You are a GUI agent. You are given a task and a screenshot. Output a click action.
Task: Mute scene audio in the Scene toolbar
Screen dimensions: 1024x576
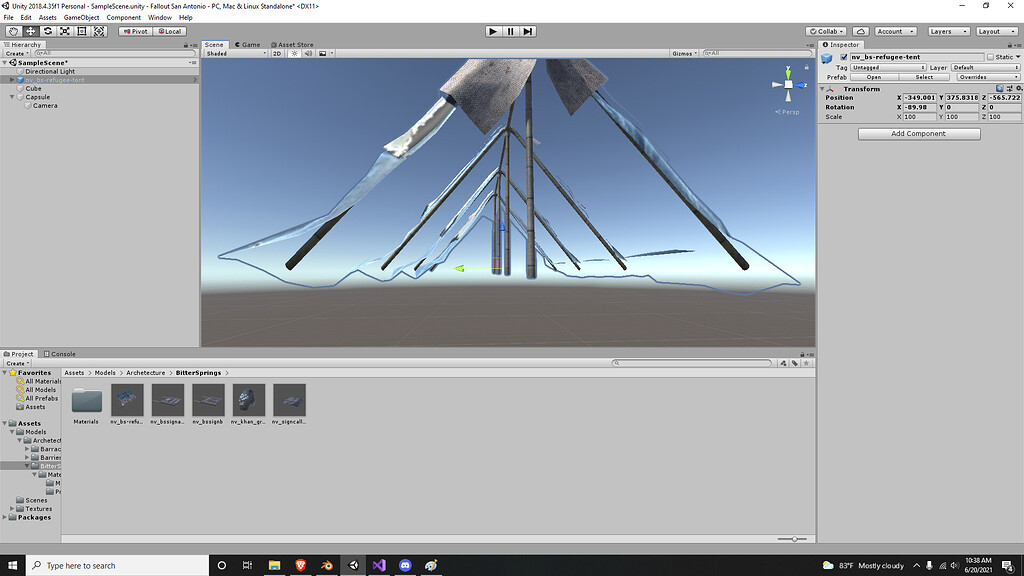(x=307, y=53)
